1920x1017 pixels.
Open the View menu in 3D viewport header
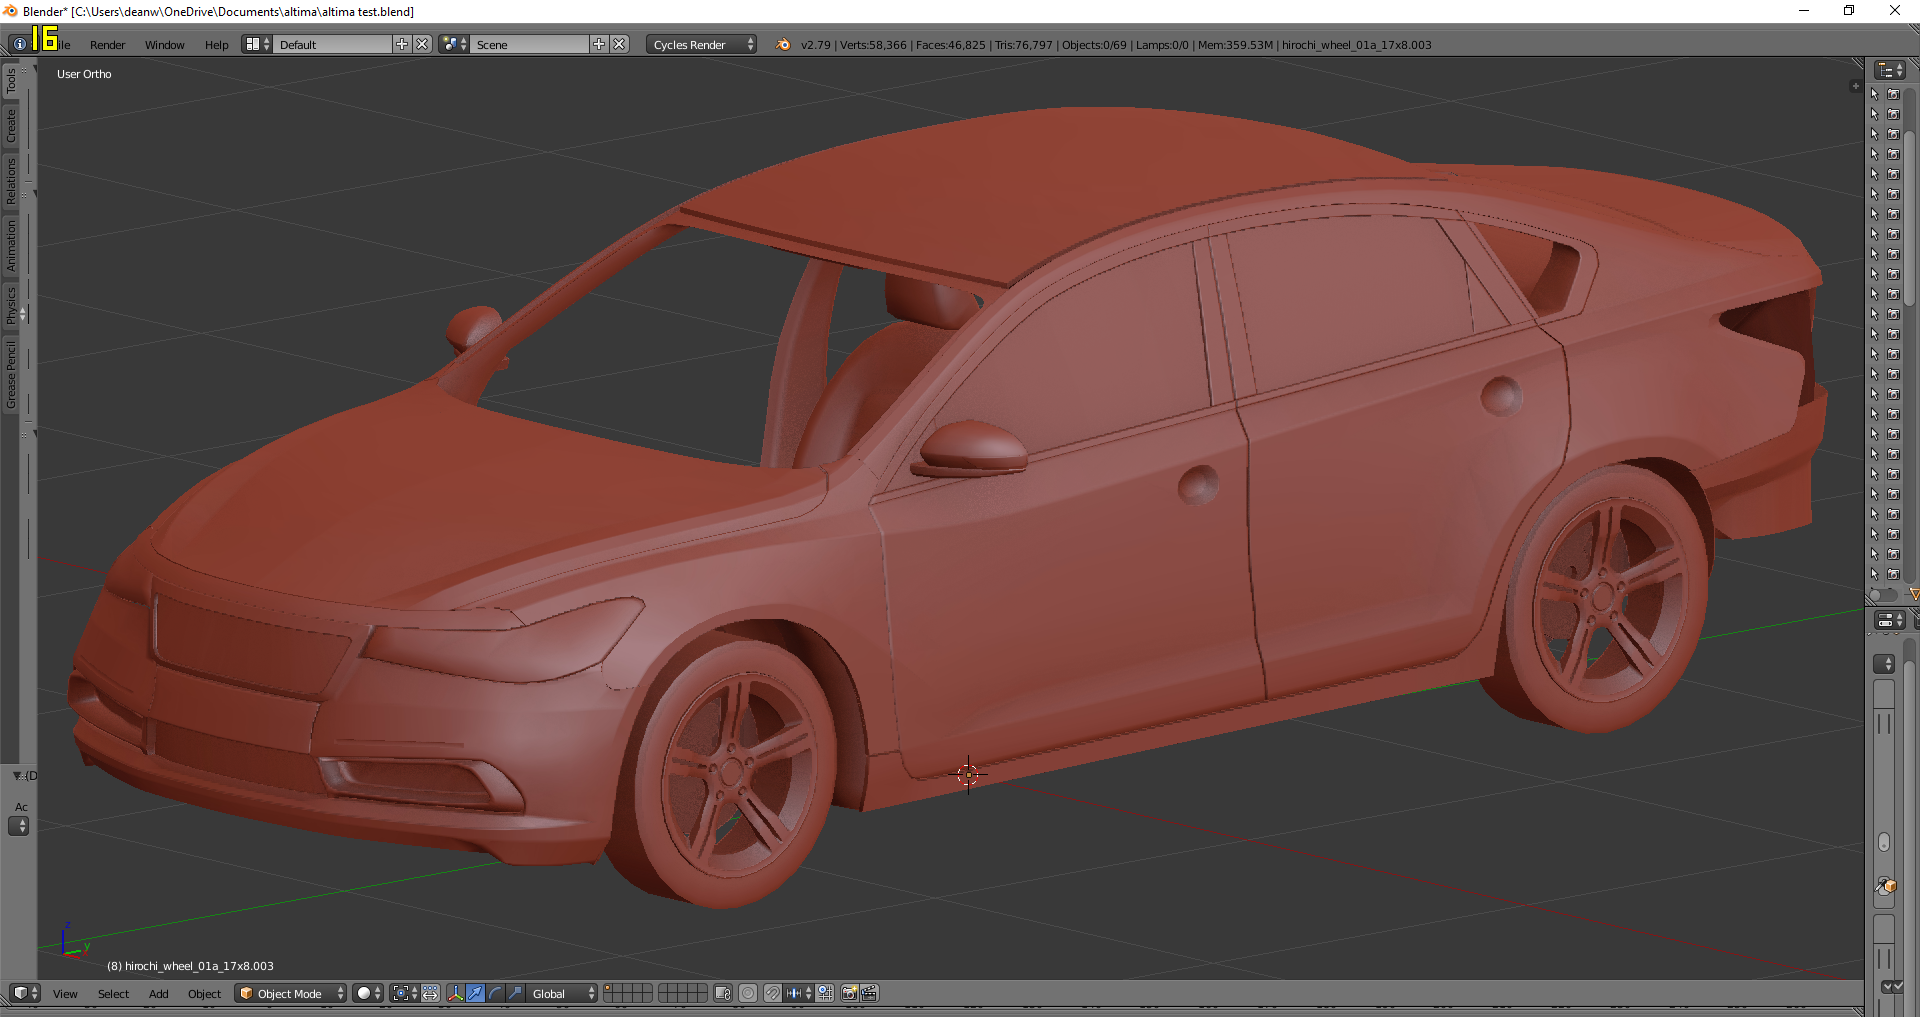(x=65, y=994)
